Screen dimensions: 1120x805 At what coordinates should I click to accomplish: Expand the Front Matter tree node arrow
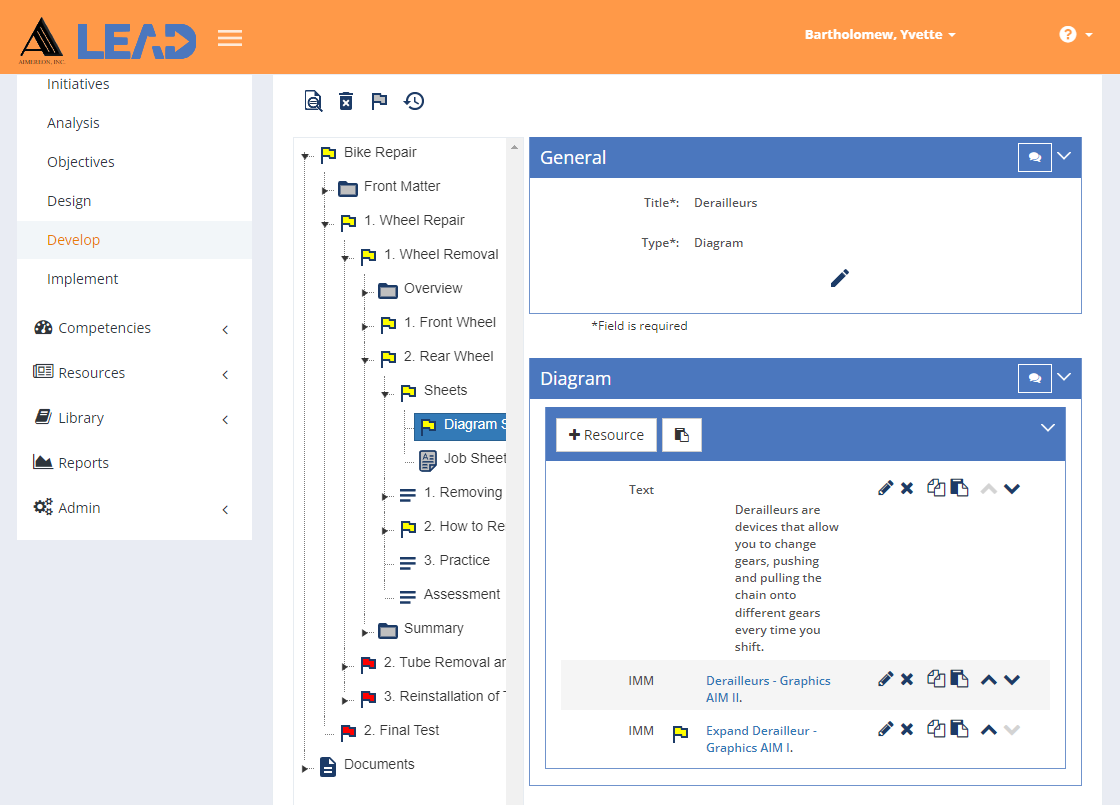coord(324,191)
